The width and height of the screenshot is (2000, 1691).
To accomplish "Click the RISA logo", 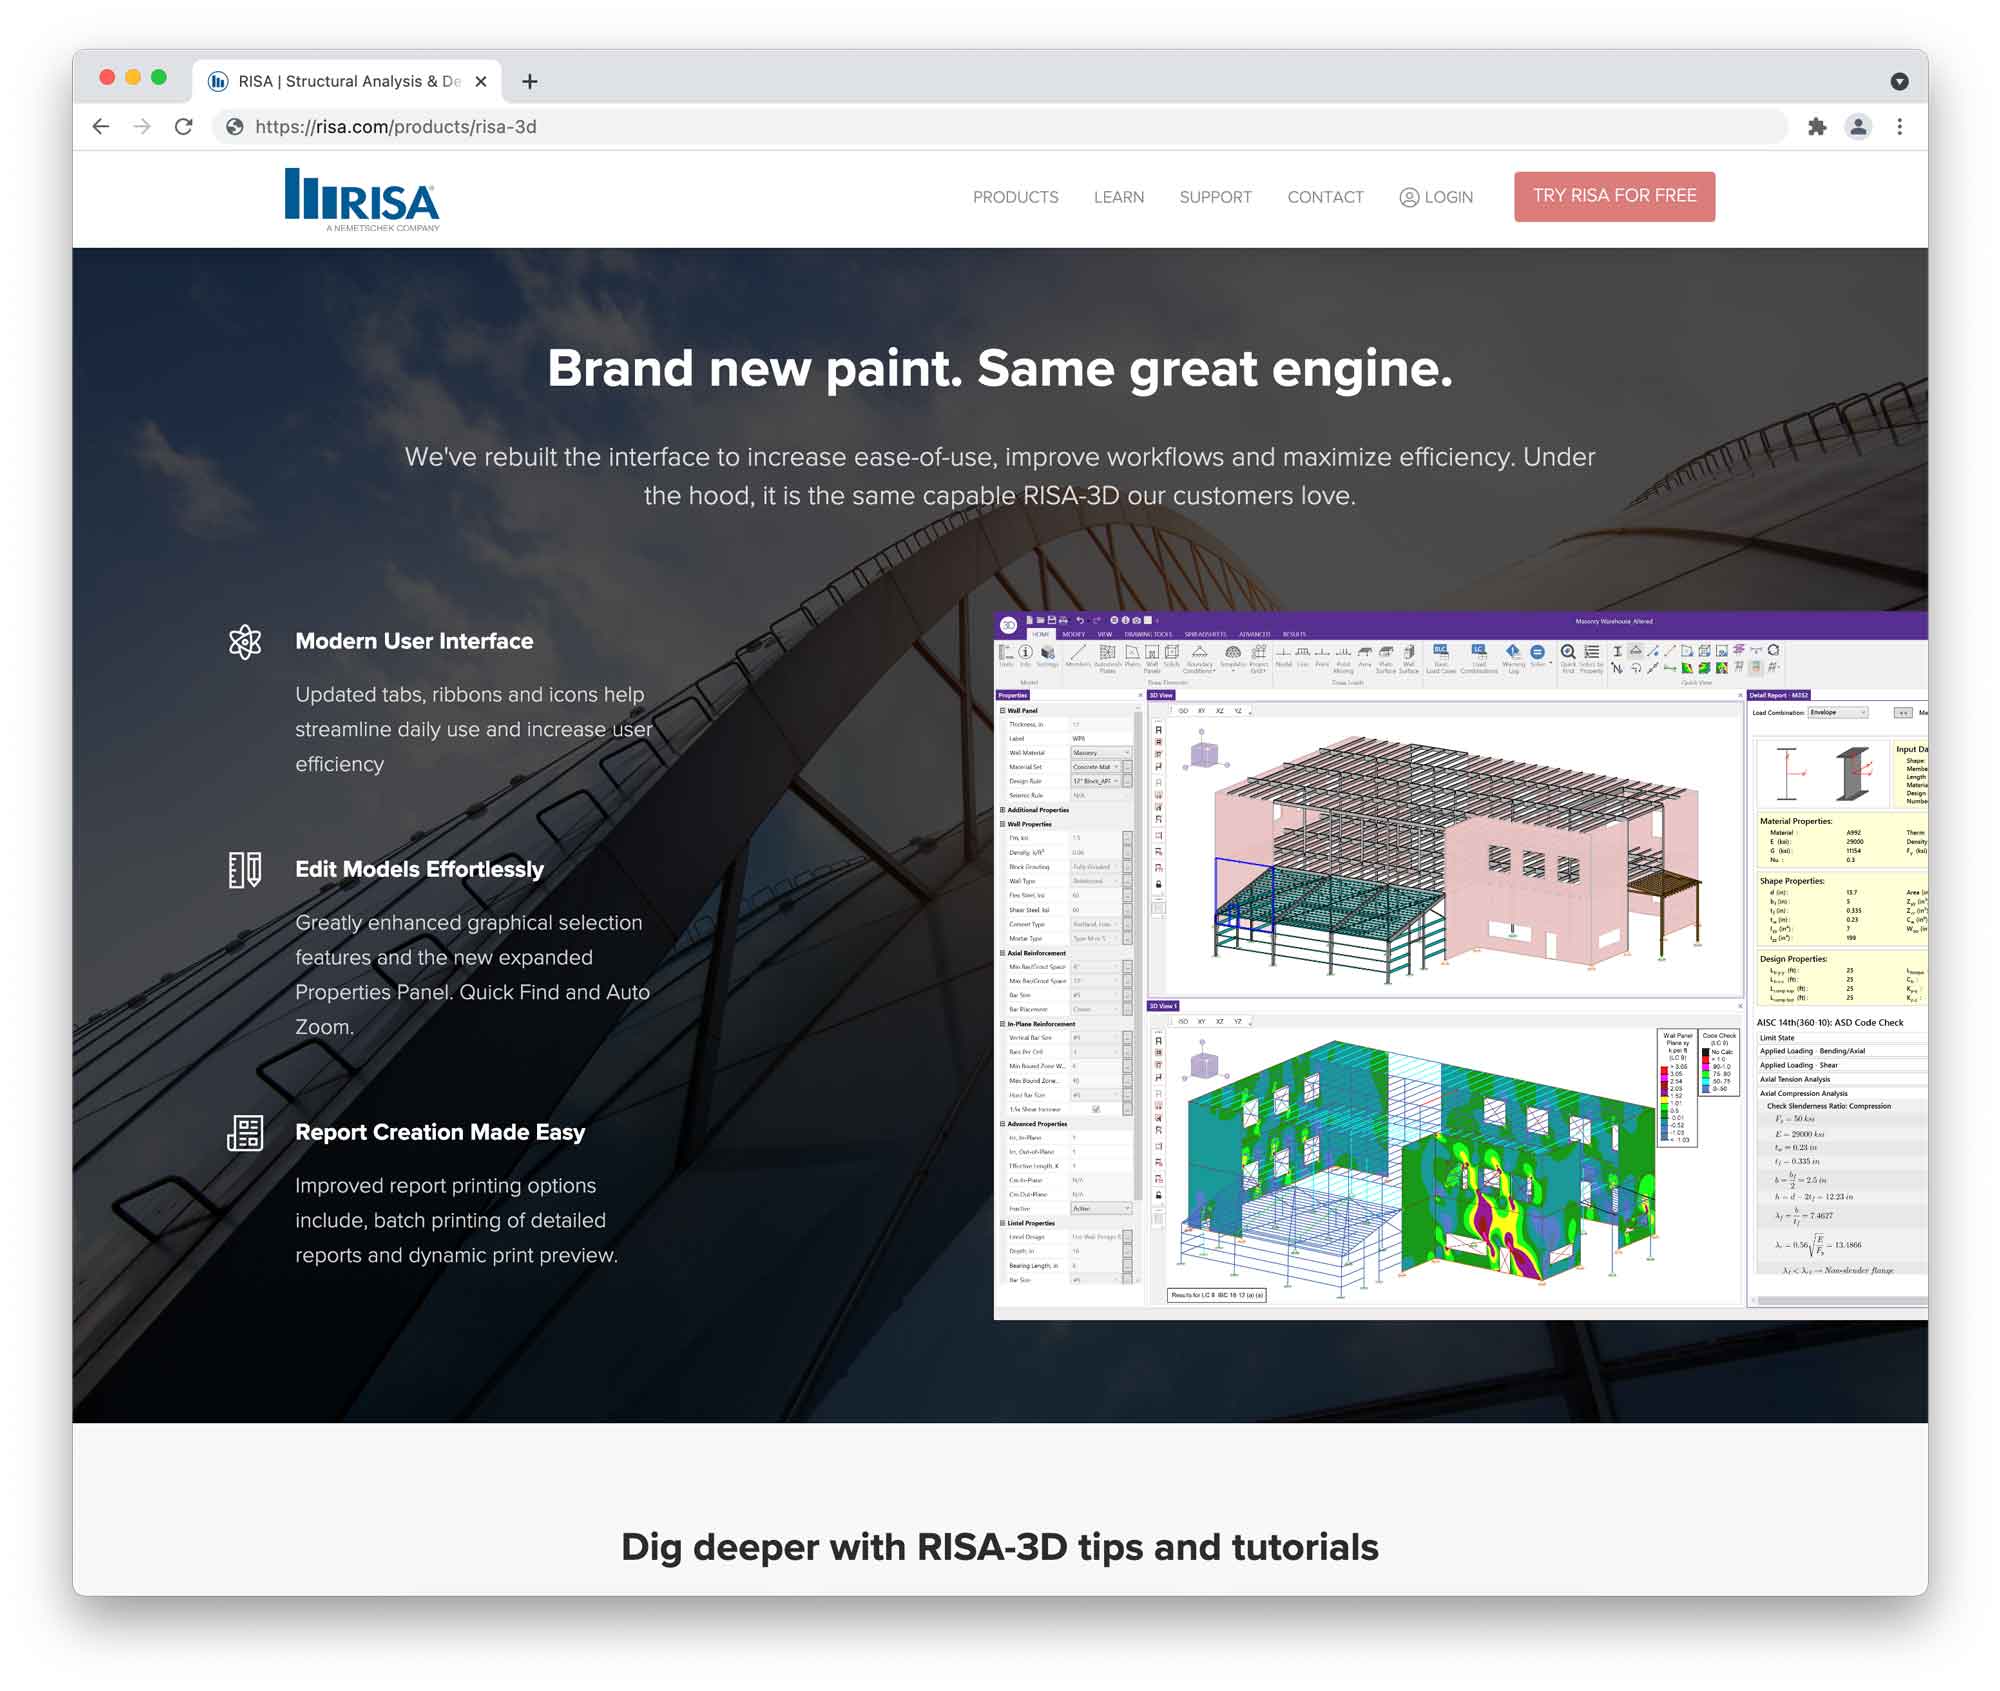I will click(x=362, y=199).
